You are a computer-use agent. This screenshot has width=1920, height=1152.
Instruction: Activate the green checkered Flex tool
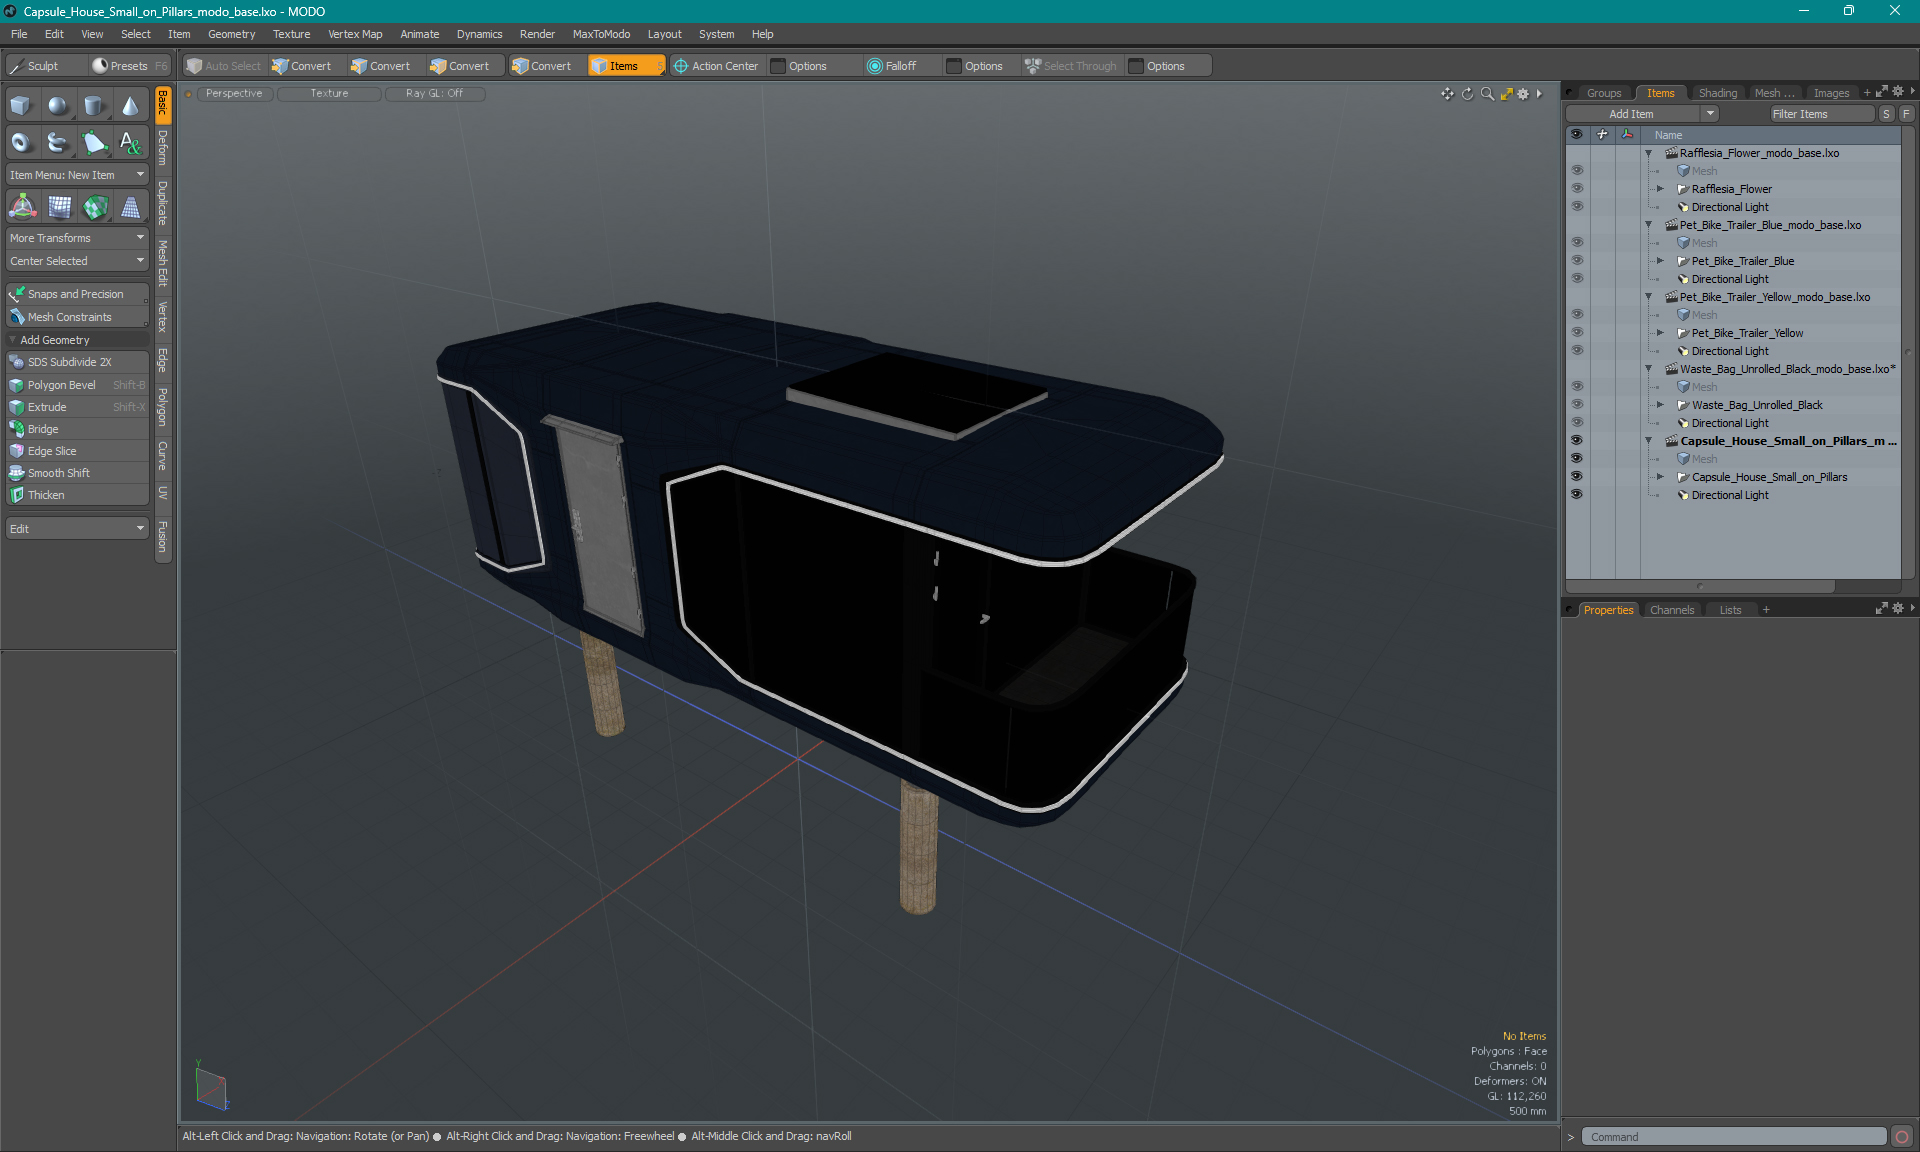tap(95, 207)
